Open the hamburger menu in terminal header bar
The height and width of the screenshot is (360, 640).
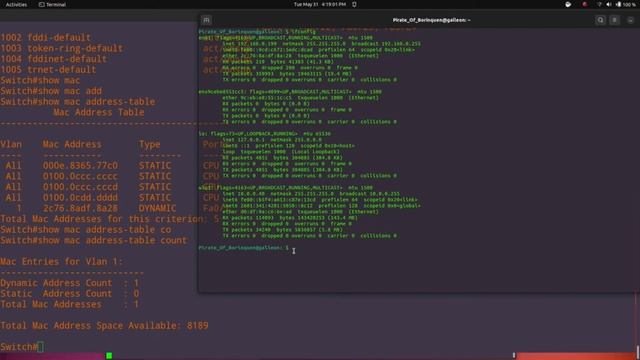(x=615, y=20)
